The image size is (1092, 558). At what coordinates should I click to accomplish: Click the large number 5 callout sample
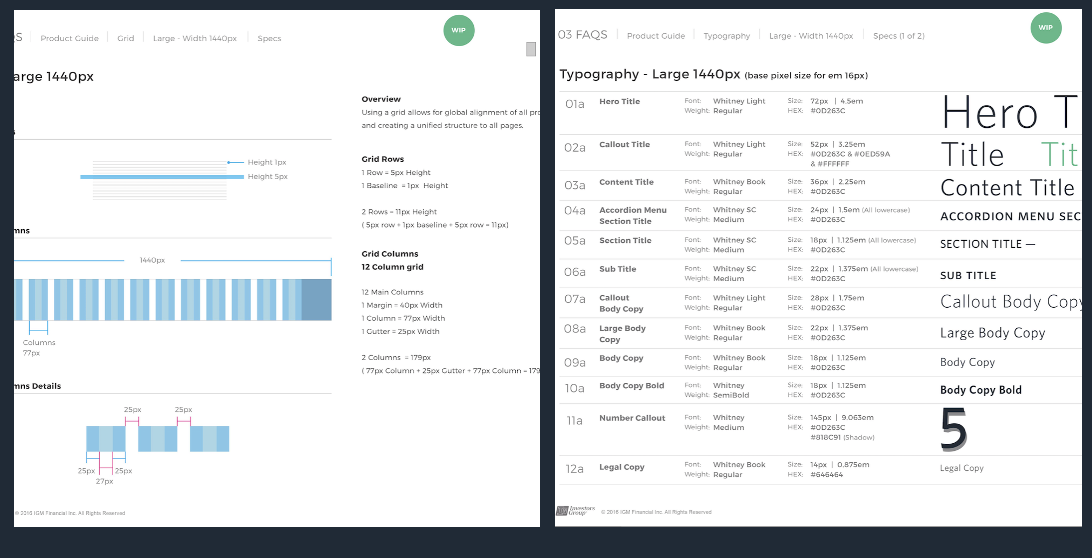954,430
